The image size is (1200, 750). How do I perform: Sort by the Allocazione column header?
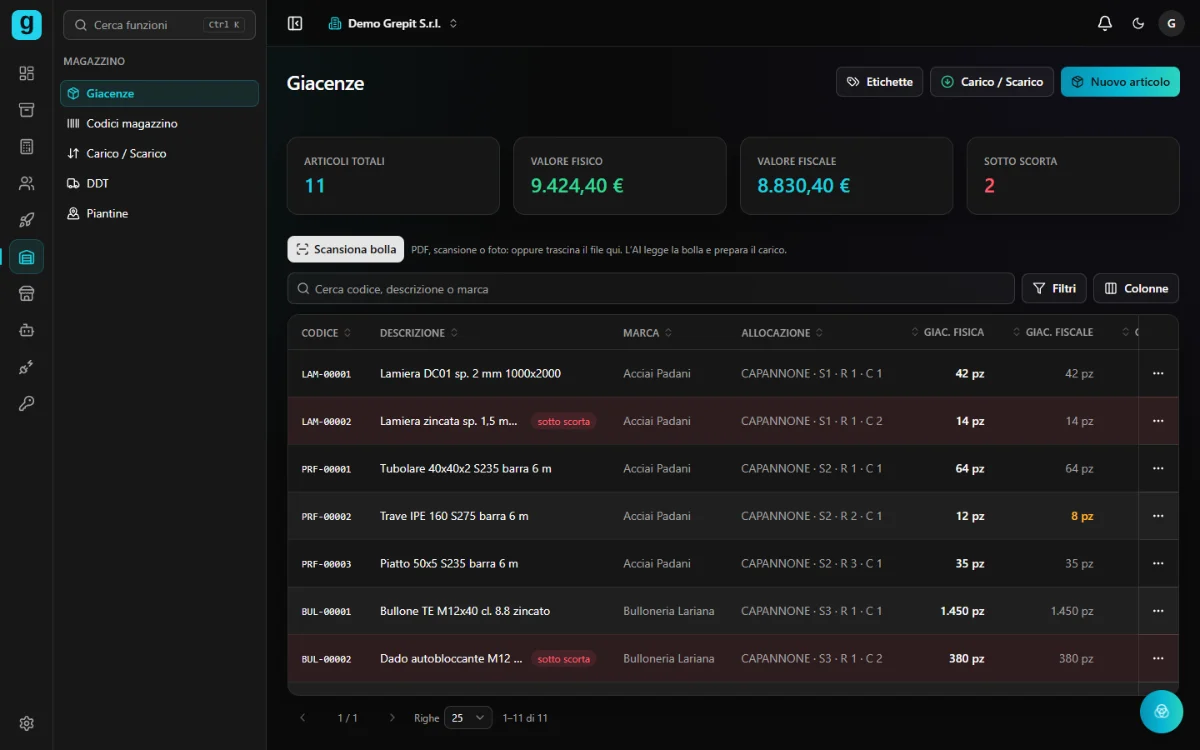782,333
